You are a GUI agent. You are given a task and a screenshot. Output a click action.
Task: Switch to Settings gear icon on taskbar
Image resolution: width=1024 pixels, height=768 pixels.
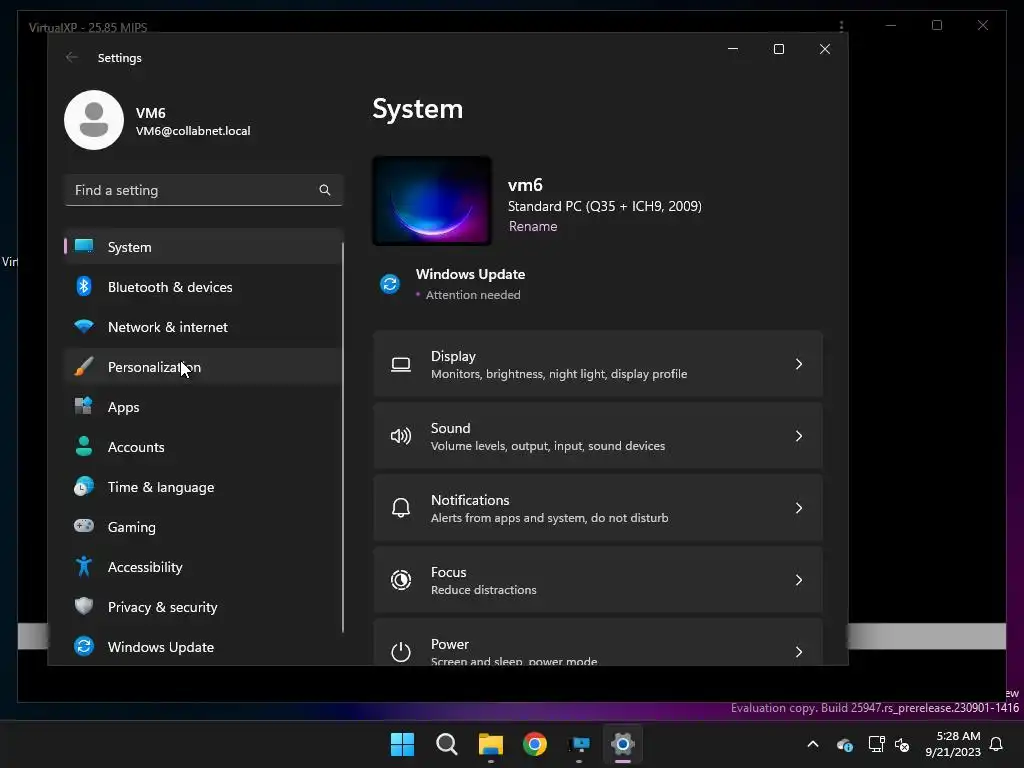623,744
